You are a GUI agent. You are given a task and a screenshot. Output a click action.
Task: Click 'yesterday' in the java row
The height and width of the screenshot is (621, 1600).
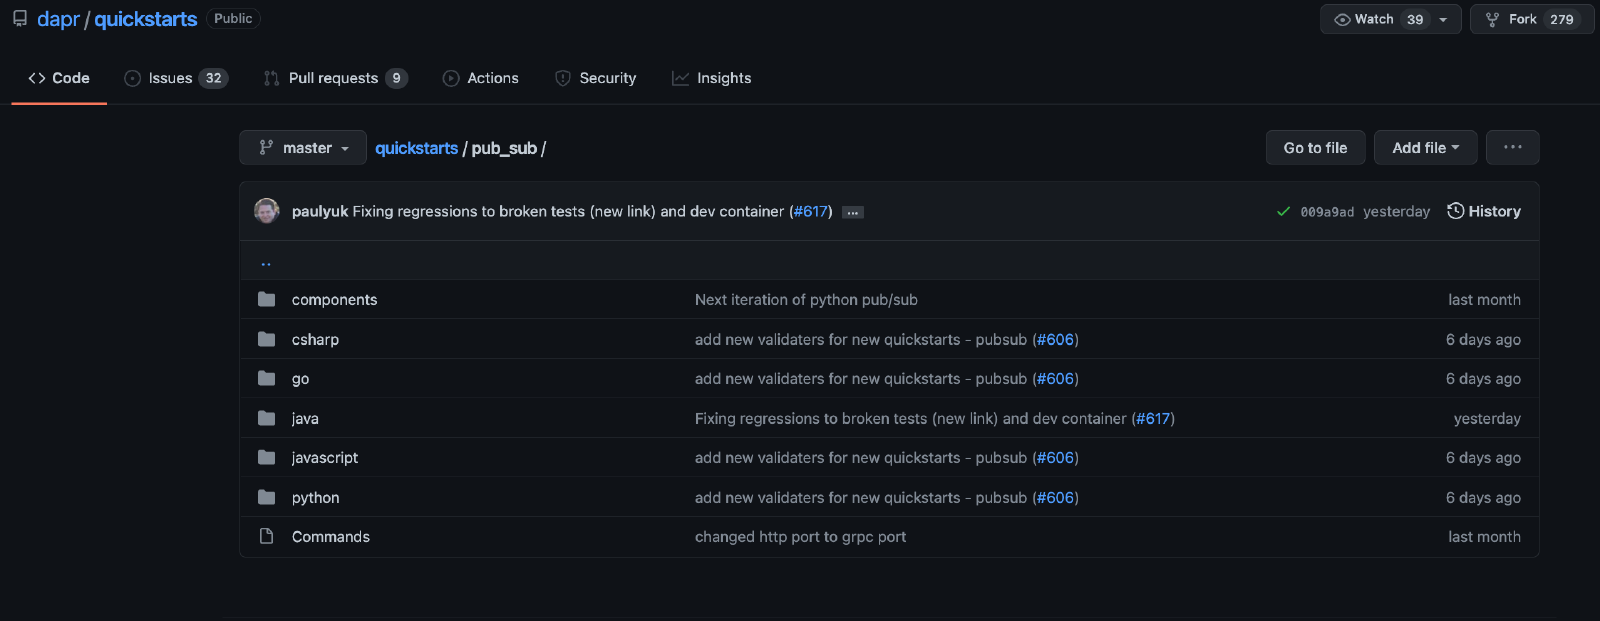tap(1487, 419)
